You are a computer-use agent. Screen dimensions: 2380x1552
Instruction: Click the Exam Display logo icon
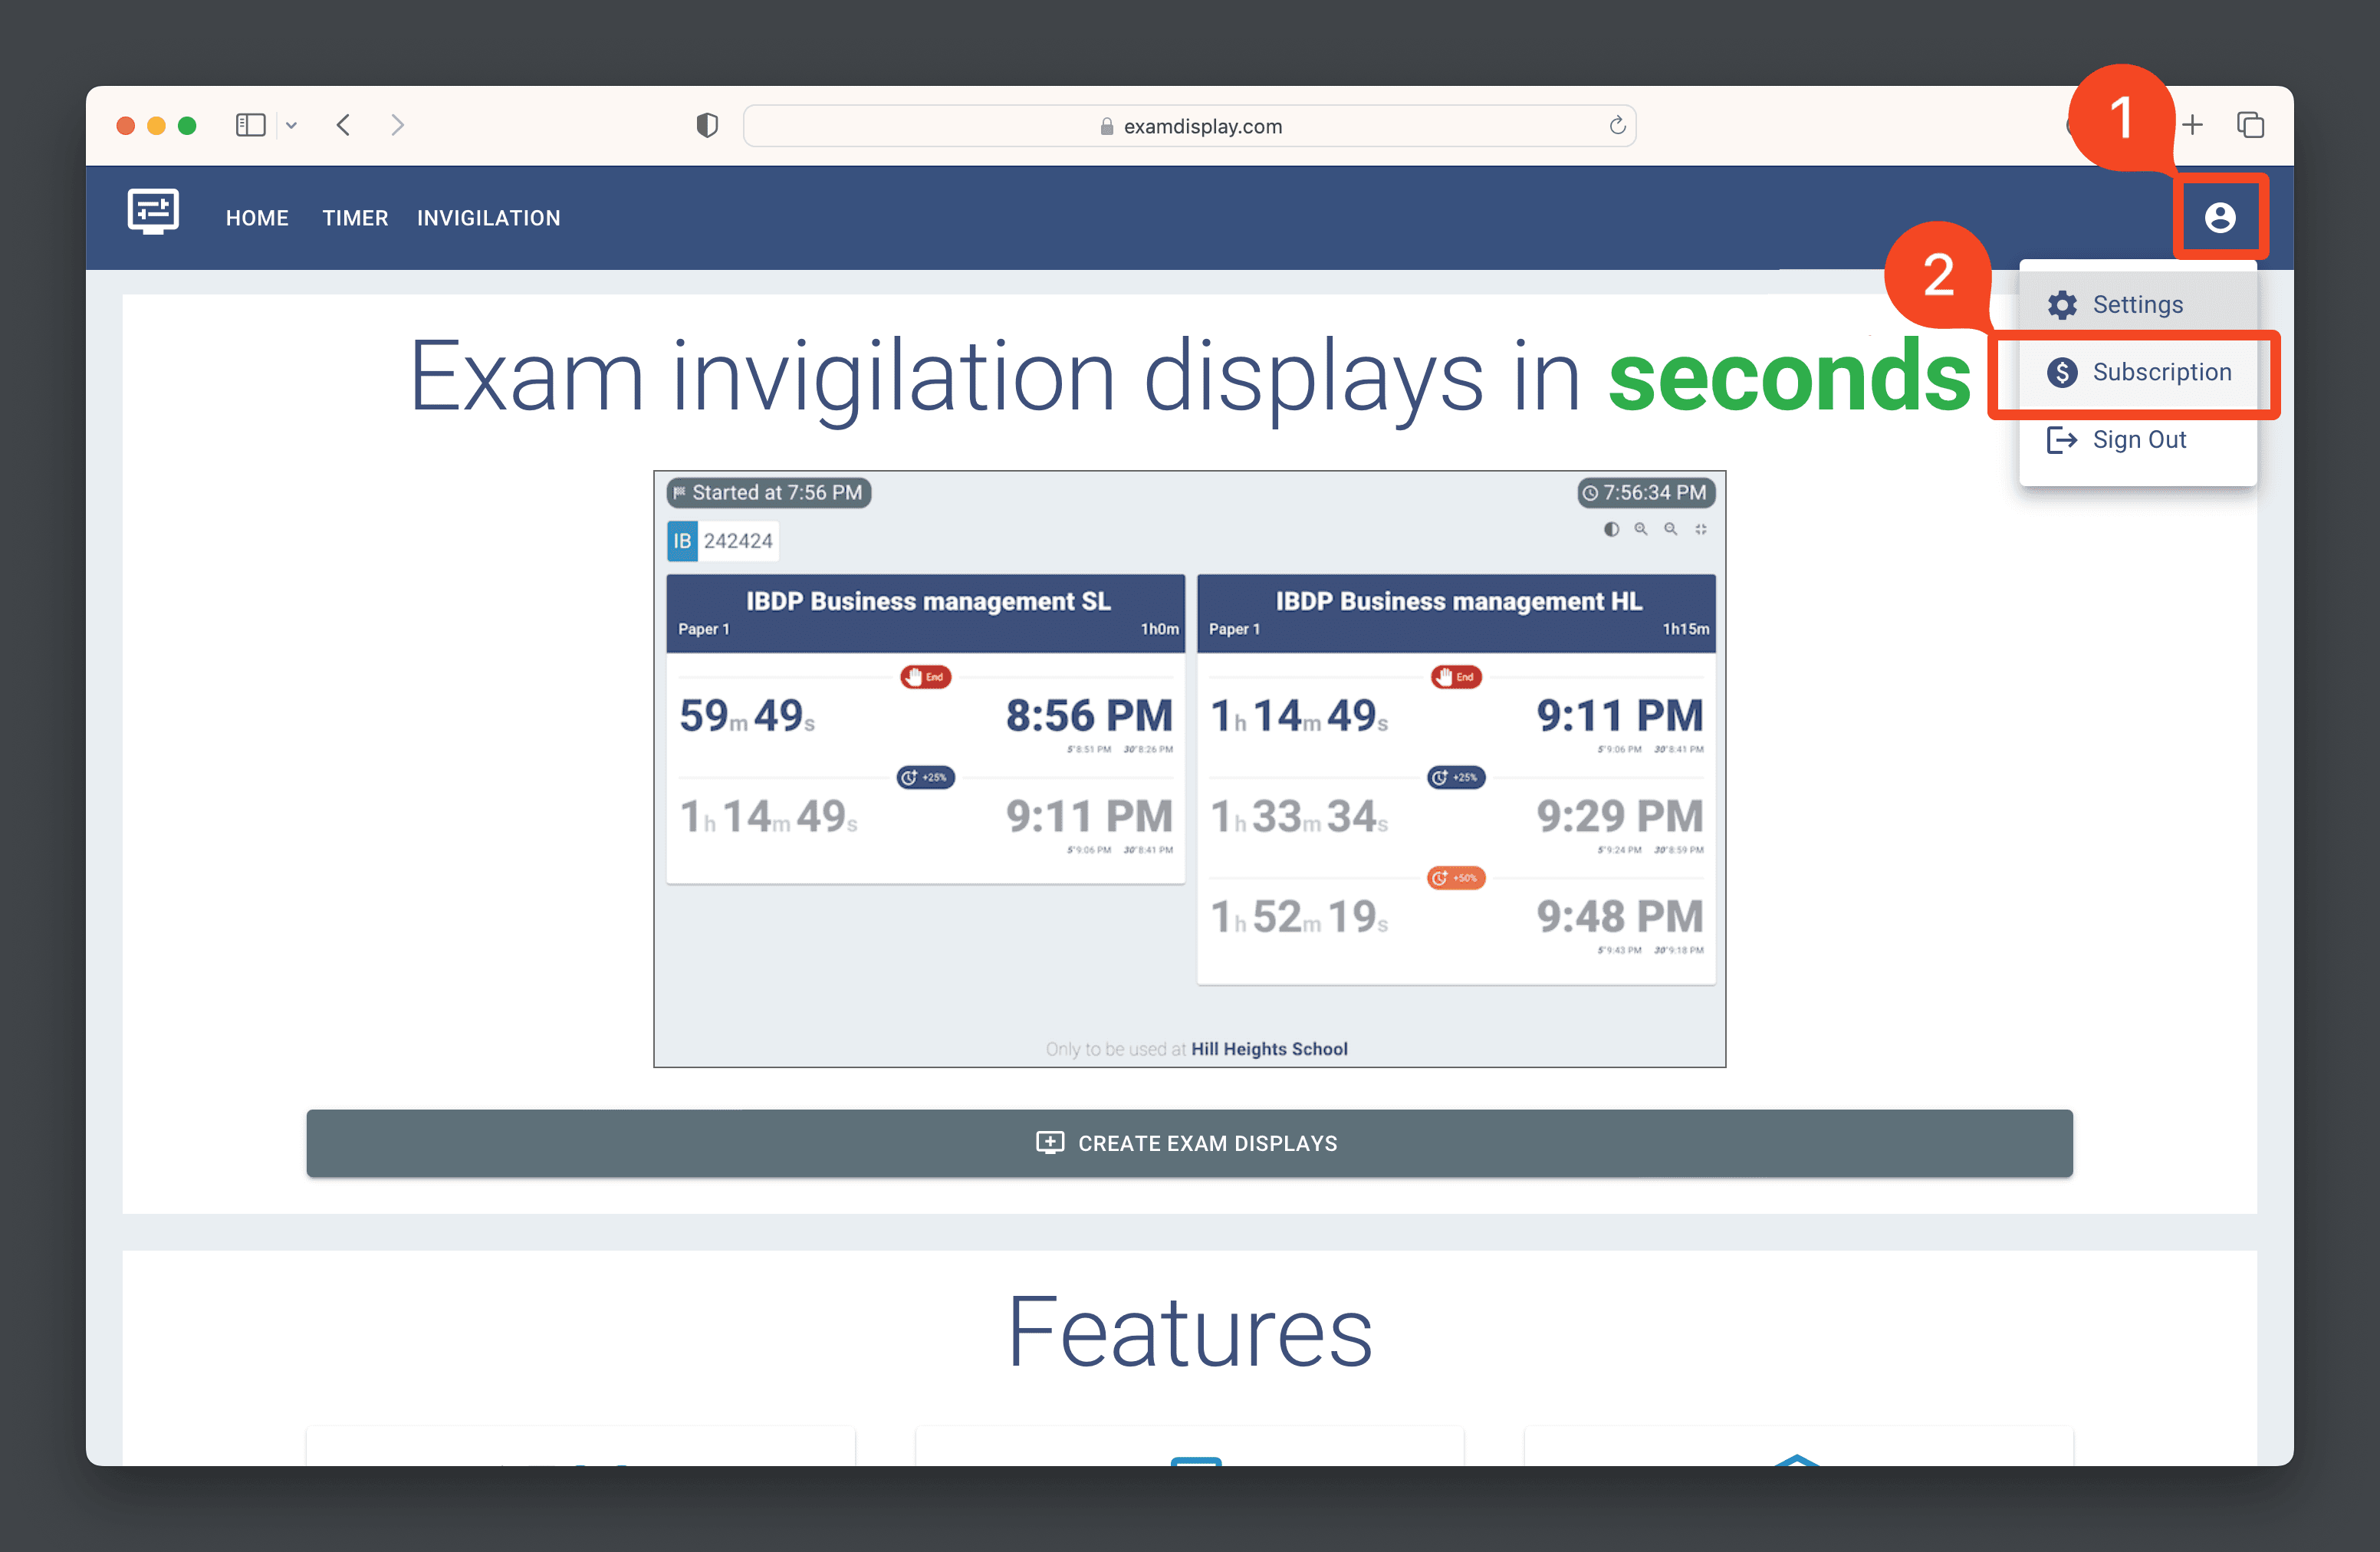click(x=153, y=212)
